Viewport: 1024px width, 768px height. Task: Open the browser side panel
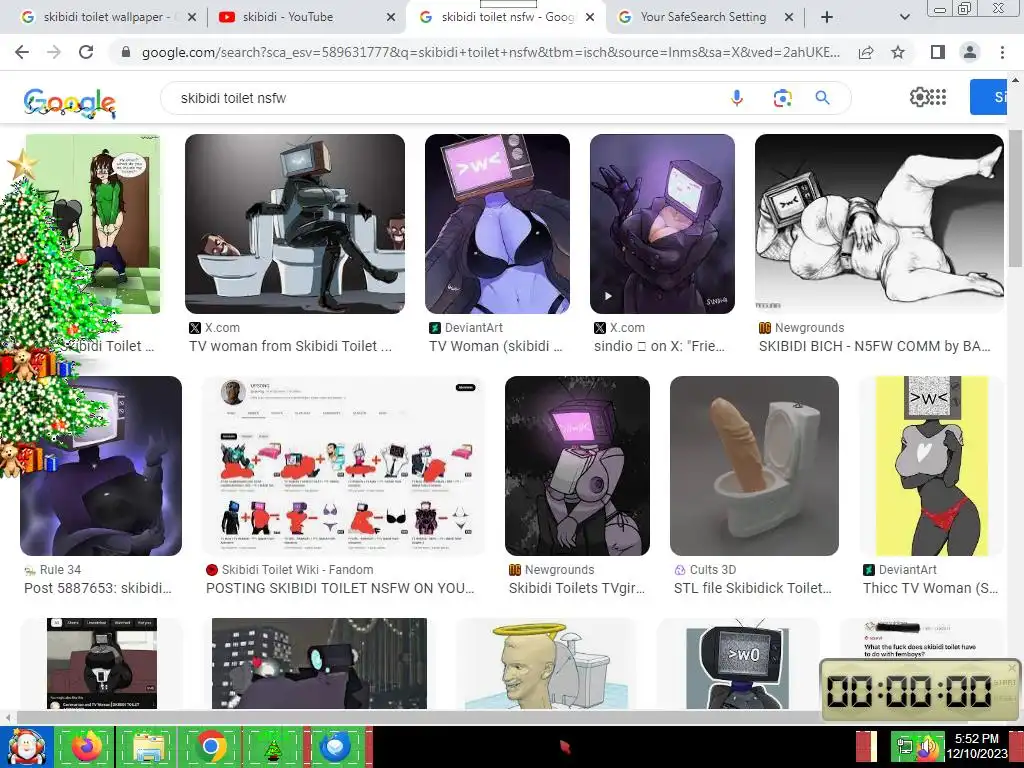point(938,52)
